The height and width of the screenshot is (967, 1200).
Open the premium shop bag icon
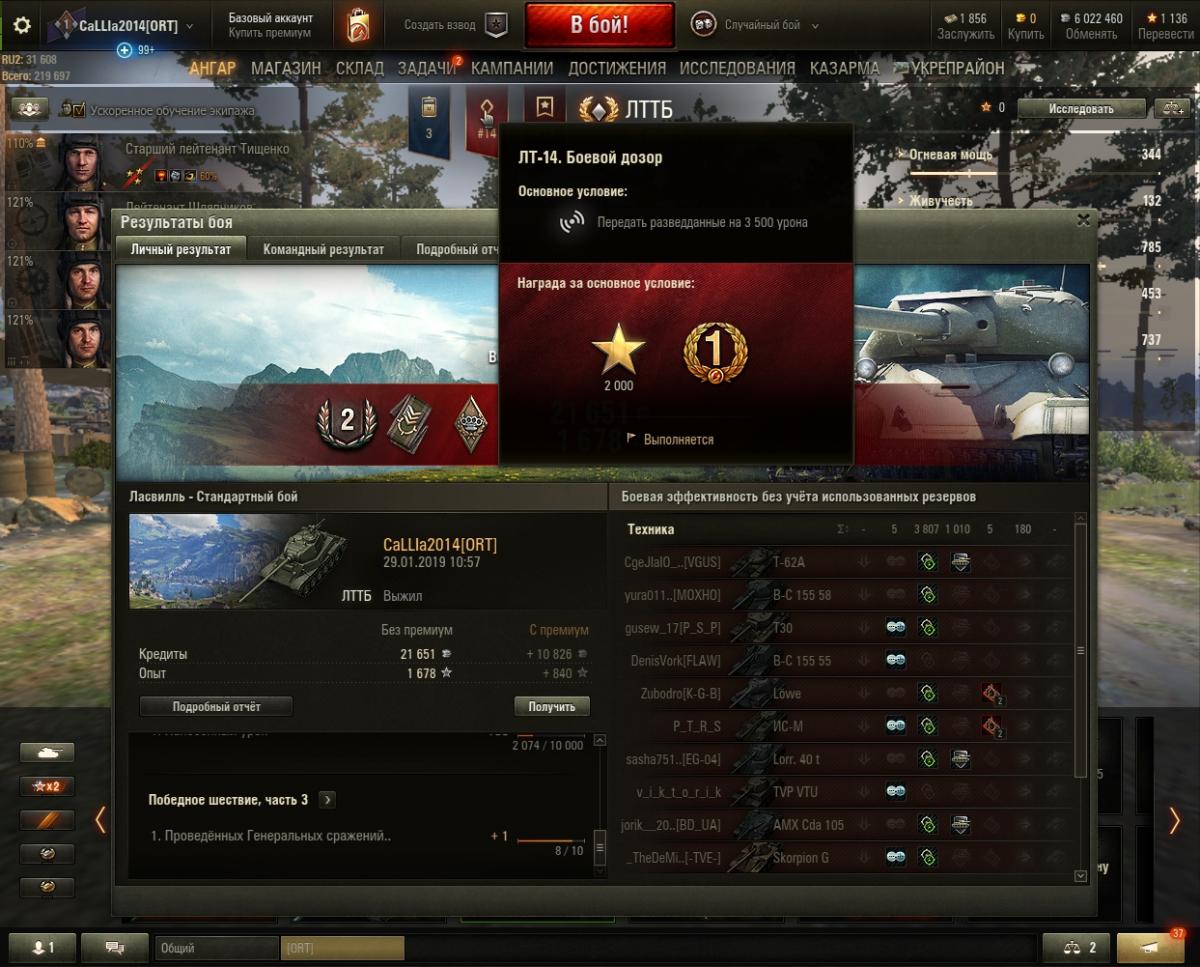(358, 25)
